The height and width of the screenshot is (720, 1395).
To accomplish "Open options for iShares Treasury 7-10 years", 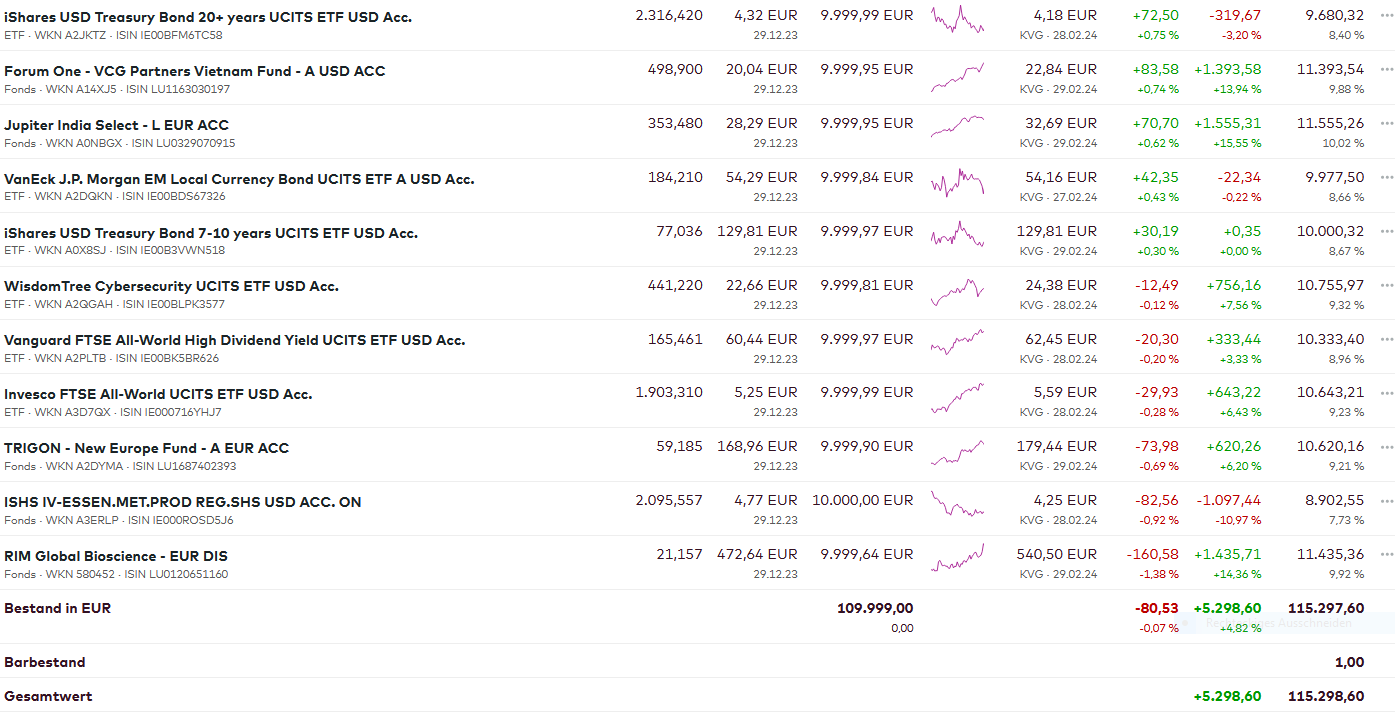I will point(1385,232).
